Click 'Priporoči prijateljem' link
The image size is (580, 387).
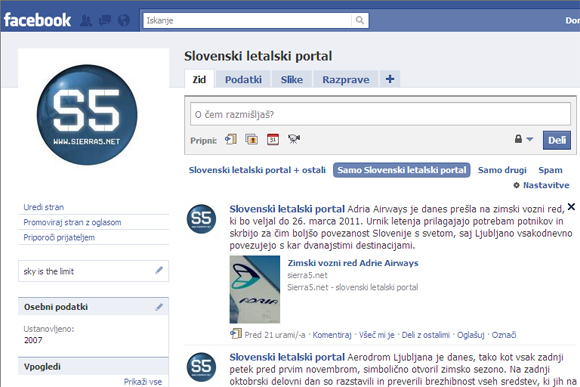[59, 237]
